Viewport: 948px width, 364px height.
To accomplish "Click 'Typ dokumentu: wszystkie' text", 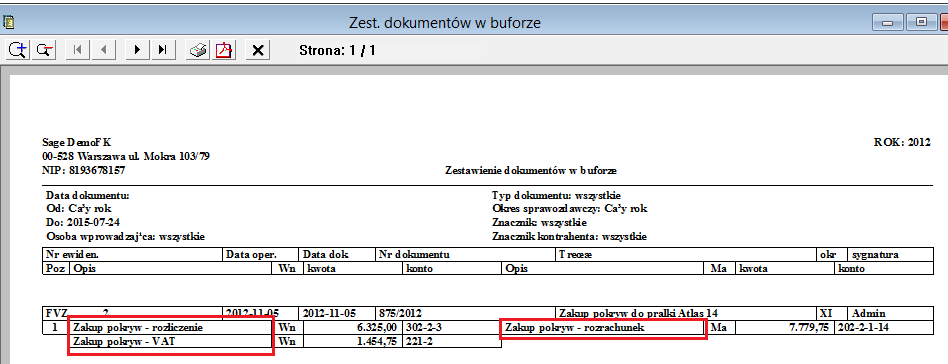I will 557,195.
